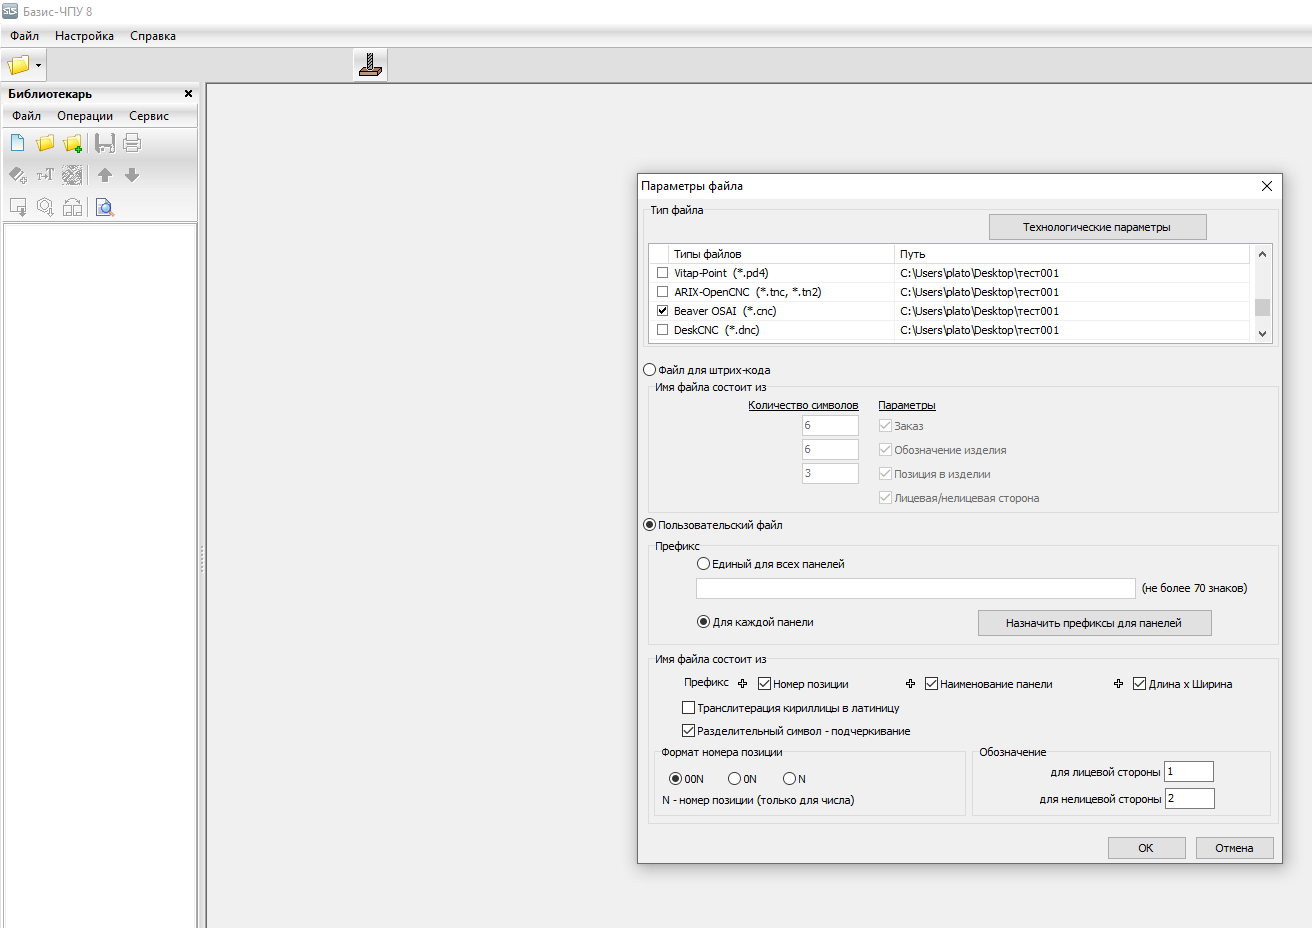1312x928 pixels.
Task: Confirm dialog with OK button
Action: tap(1146, 848)
